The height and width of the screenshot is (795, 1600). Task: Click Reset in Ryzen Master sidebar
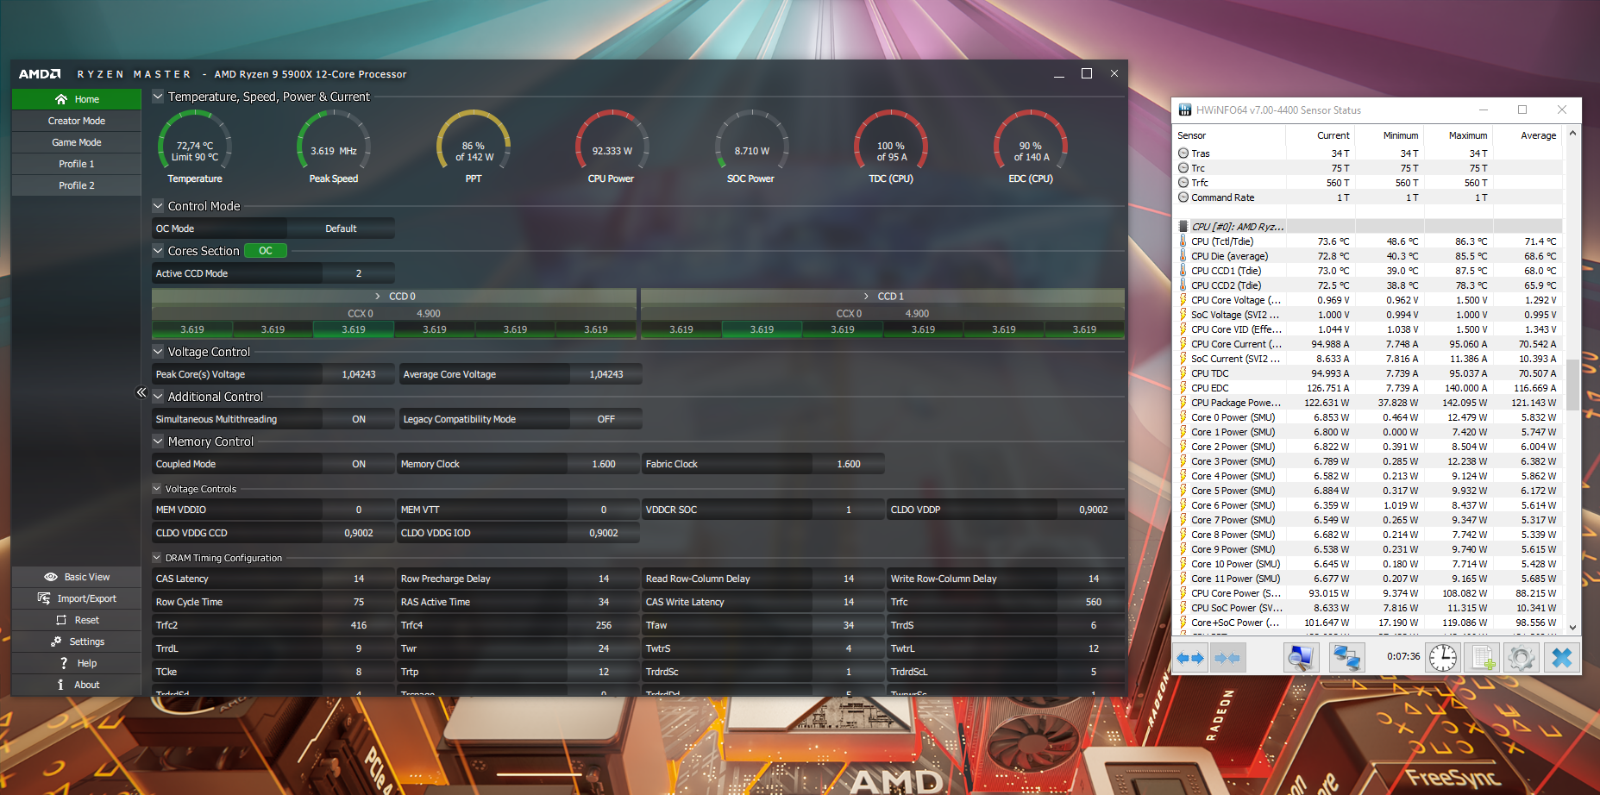coord(77,620)
